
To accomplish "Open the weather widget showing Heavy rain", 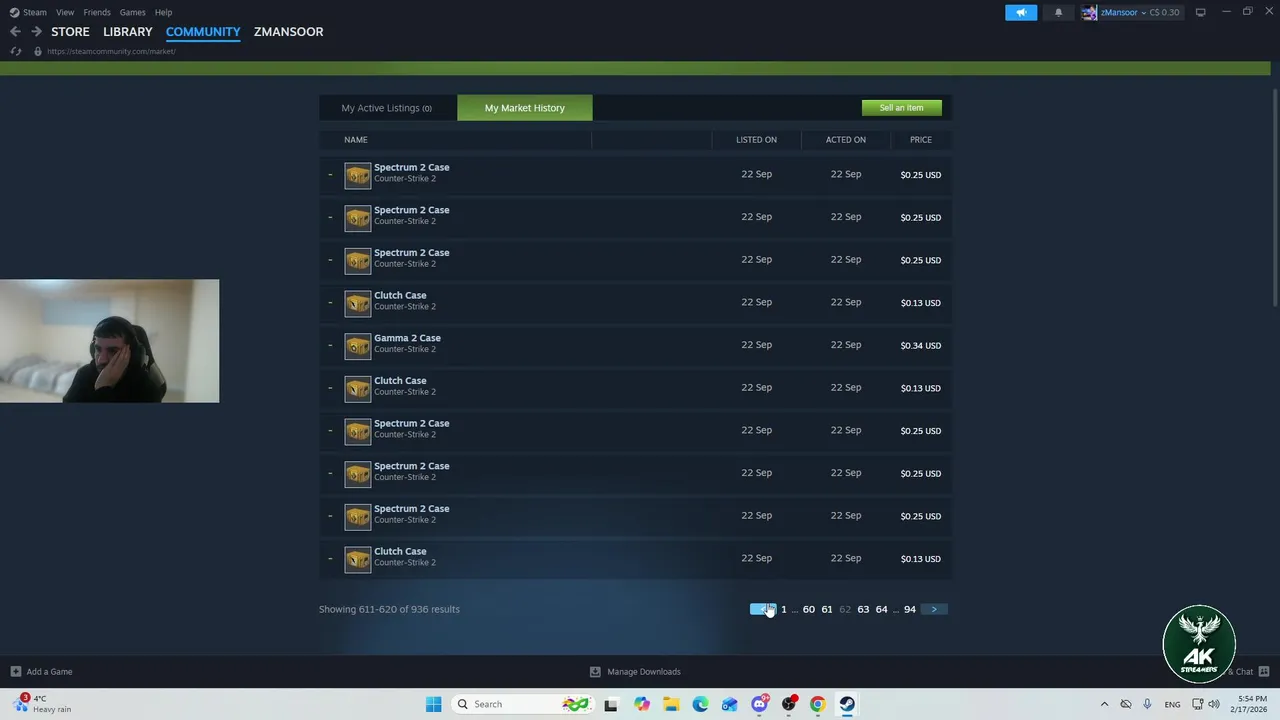I will tap(42, 704).
